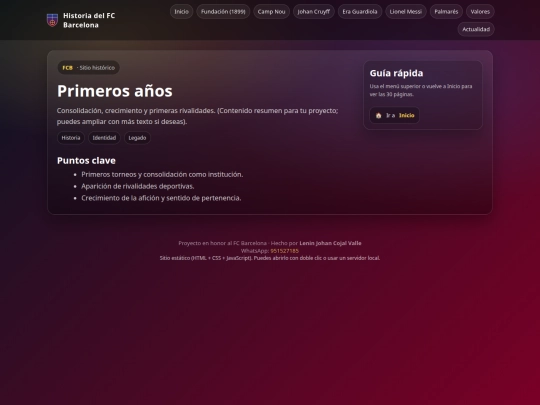Viewport: 540px width, 405px height.
Task: Go to the Valores section
Action: point(480,12)
